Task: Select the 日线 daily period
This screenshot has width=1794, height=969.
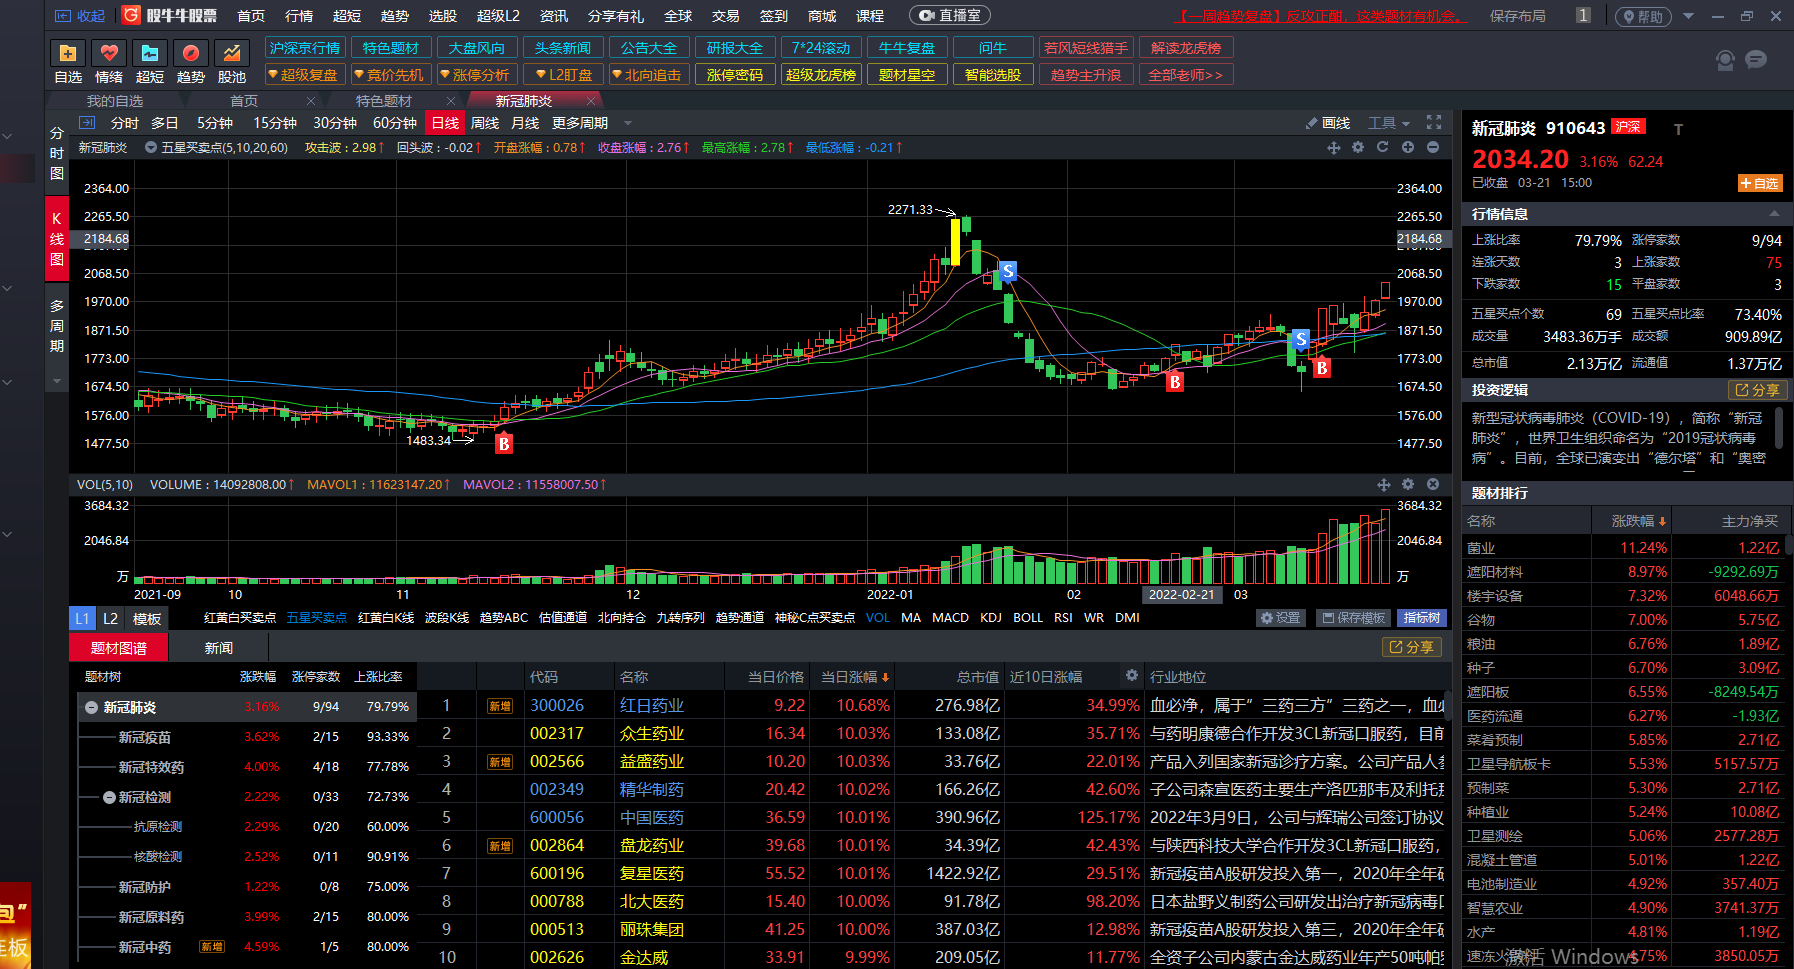Action: pyautogui.click(x=445, y=123)
